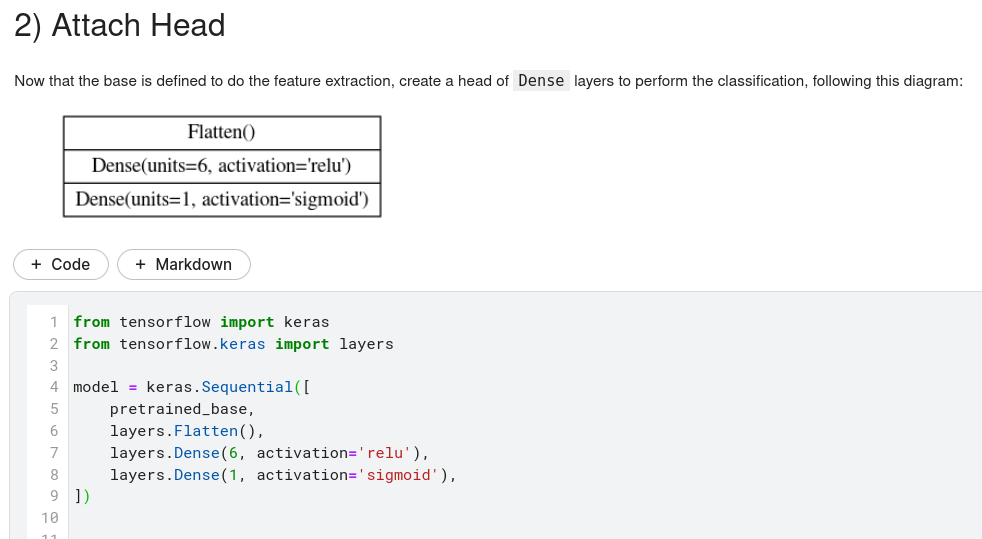Click line number 4 in the gutter

coord(54,387)
